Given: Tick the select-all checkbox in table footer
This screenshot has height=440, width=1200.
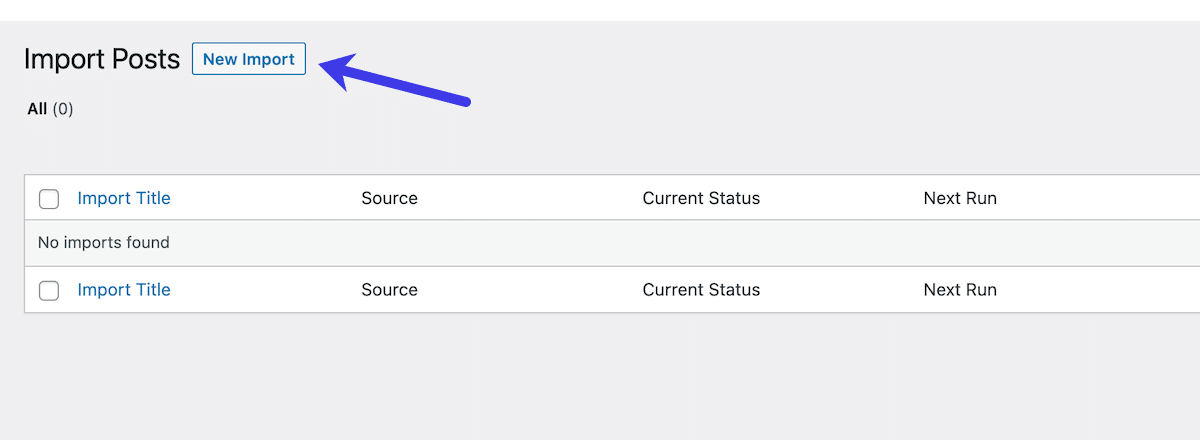Looking at the screenshot, I should tap(49, 291).
